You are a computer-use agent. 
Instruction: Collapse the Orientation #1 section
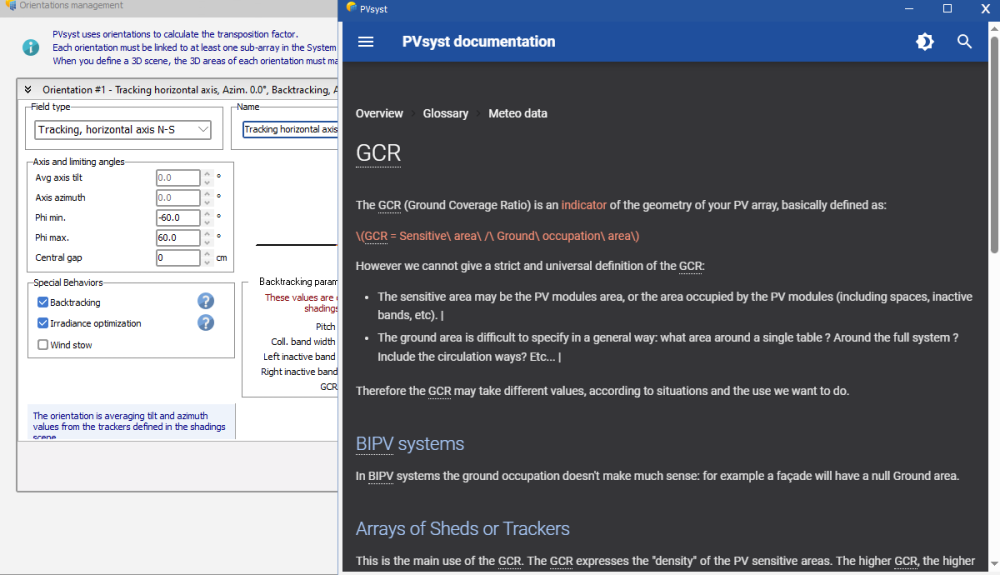click(x=29, y=90)
